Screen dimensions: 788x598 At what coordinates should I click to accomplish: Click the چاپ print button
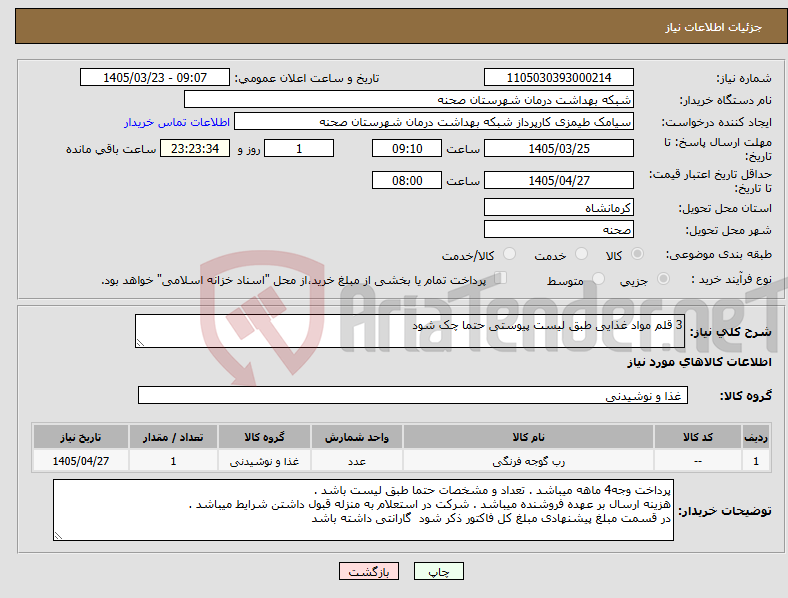click(x=439, y=571)
